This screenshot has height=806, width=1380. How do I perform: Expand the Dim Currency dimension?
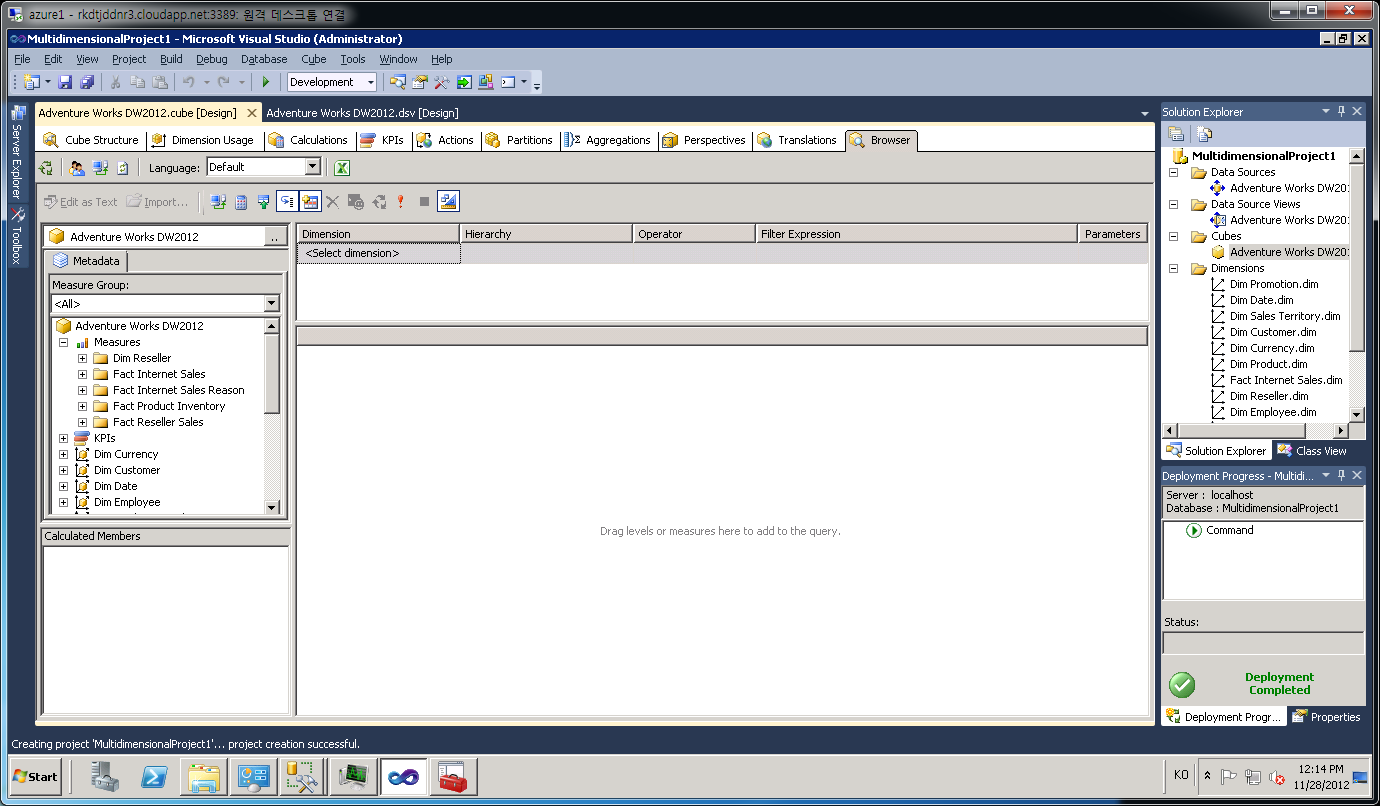coord(63,454)
